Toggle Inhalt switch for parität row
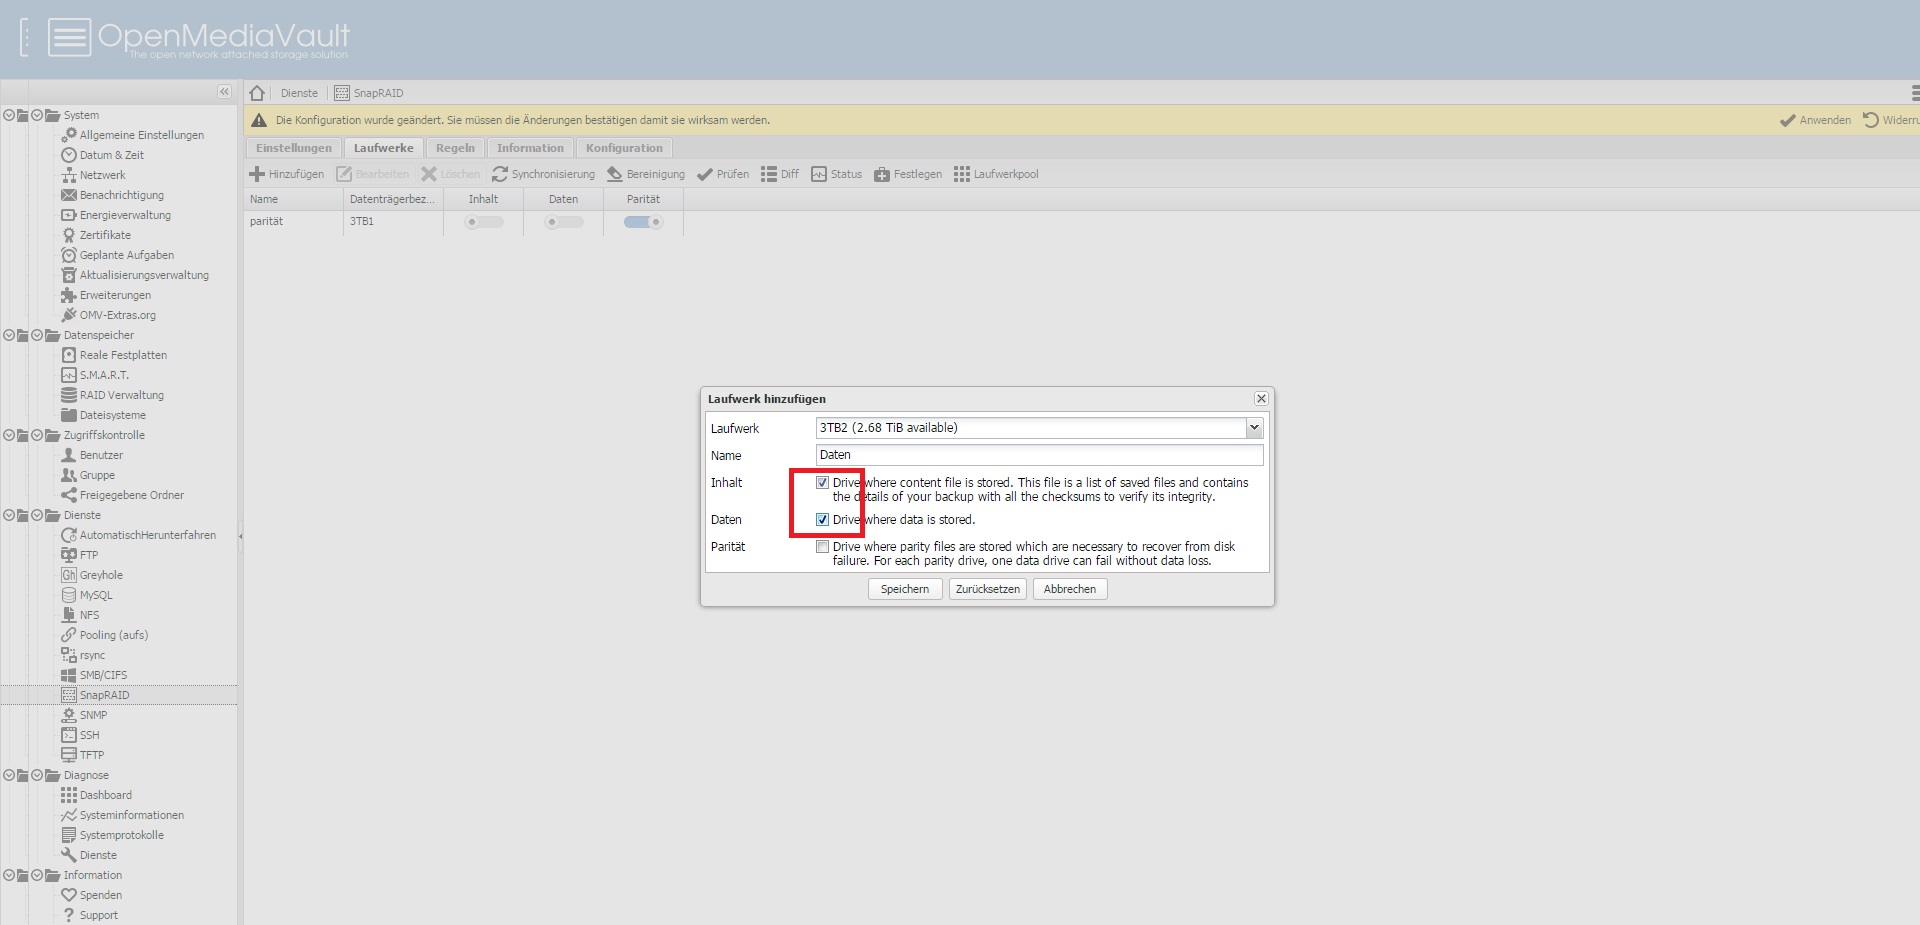1920x925 pixels. (x=484, y=222)
